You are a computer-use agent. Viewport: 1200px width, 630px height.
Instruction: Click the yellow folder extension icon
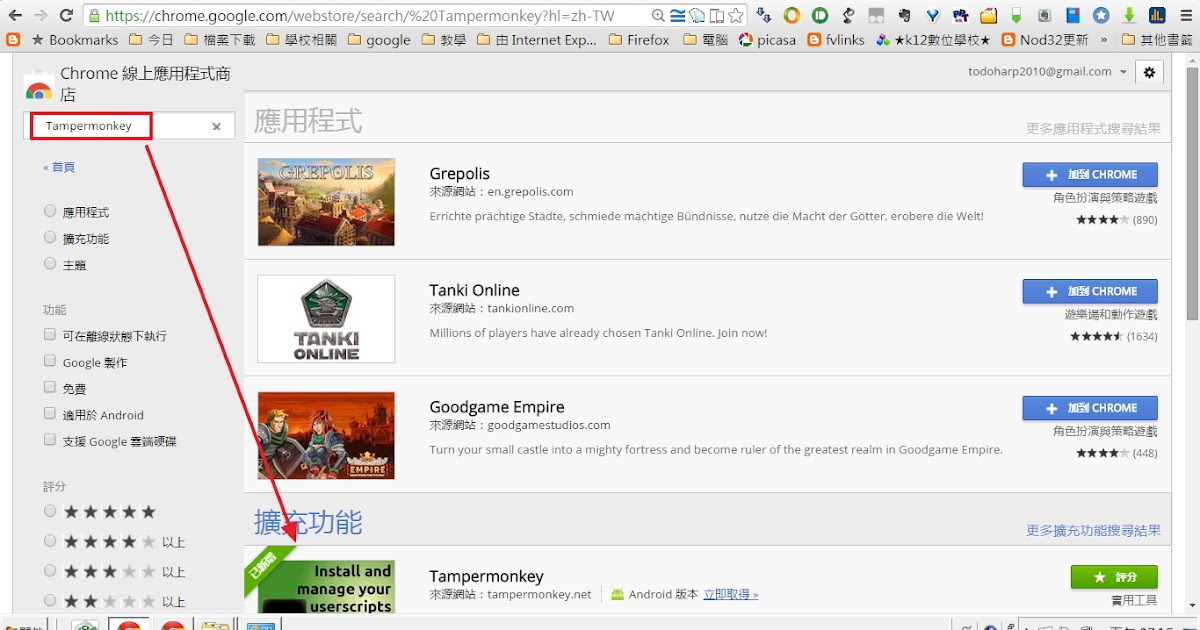[x=989, y=16]
